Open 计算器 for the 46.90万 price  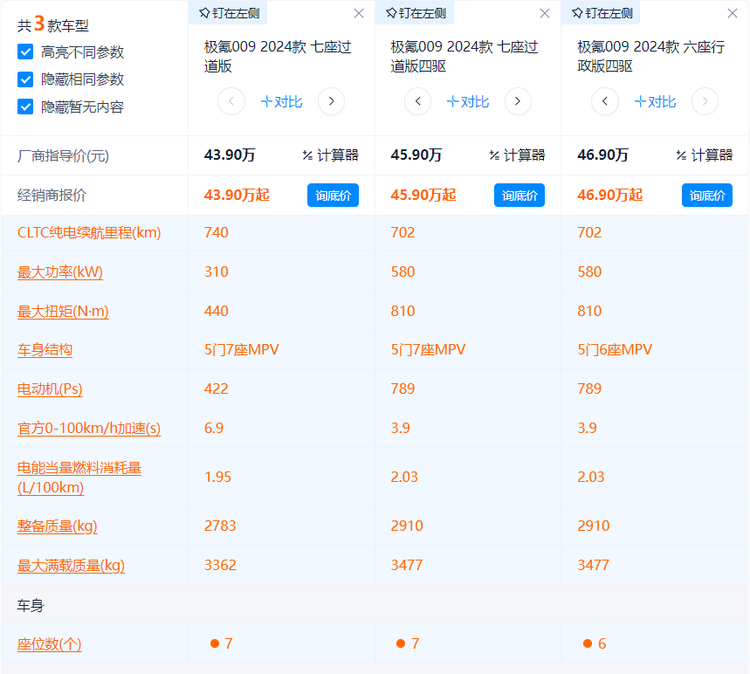(x=704, y=155)
